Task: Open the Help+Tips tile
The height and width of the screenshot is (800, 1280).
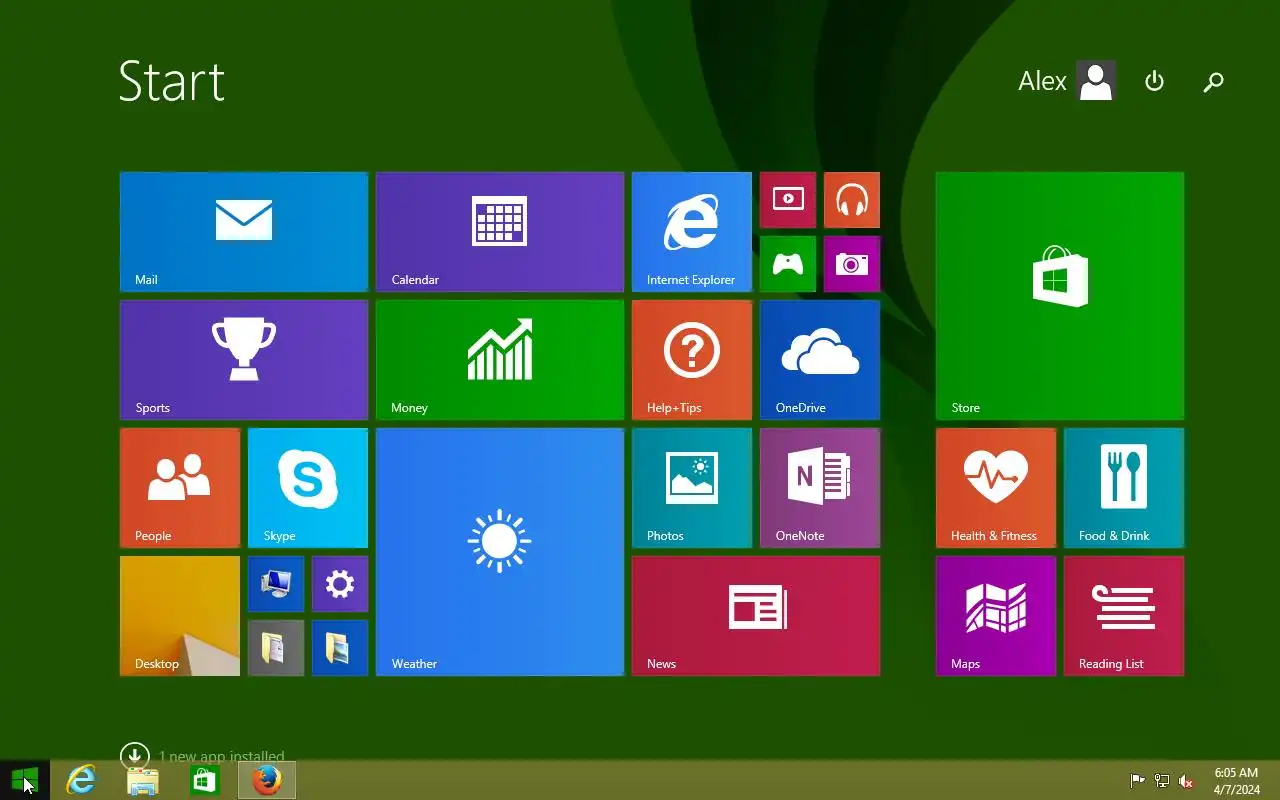Action: click(692, 360)
